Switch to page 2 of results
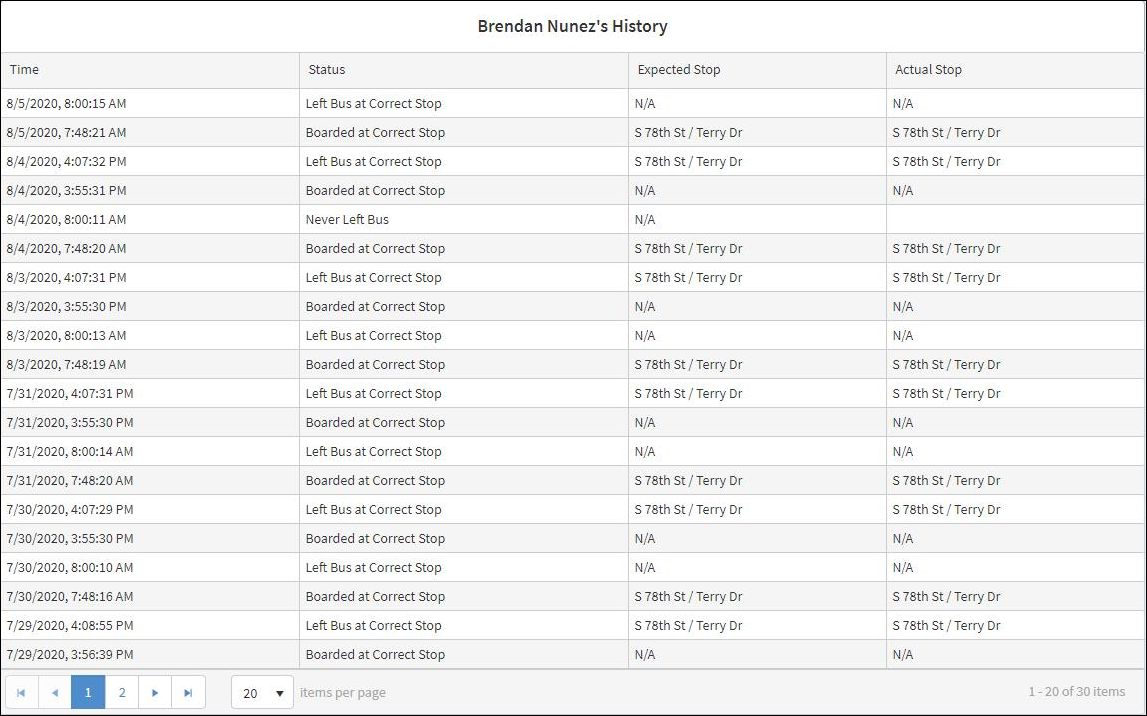The image size is (1147, 716). [x=122, y=692]
